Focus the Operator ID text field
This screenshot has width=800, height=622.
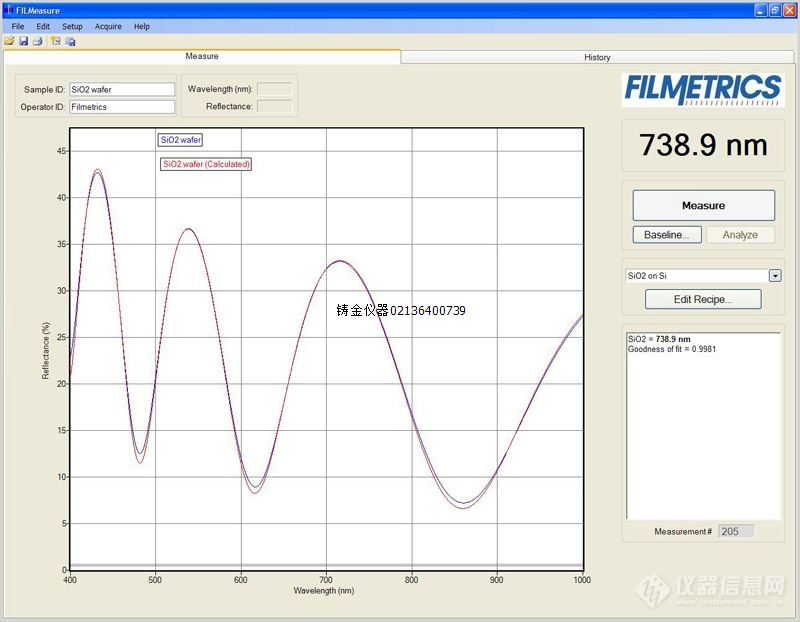coord(121,107)
